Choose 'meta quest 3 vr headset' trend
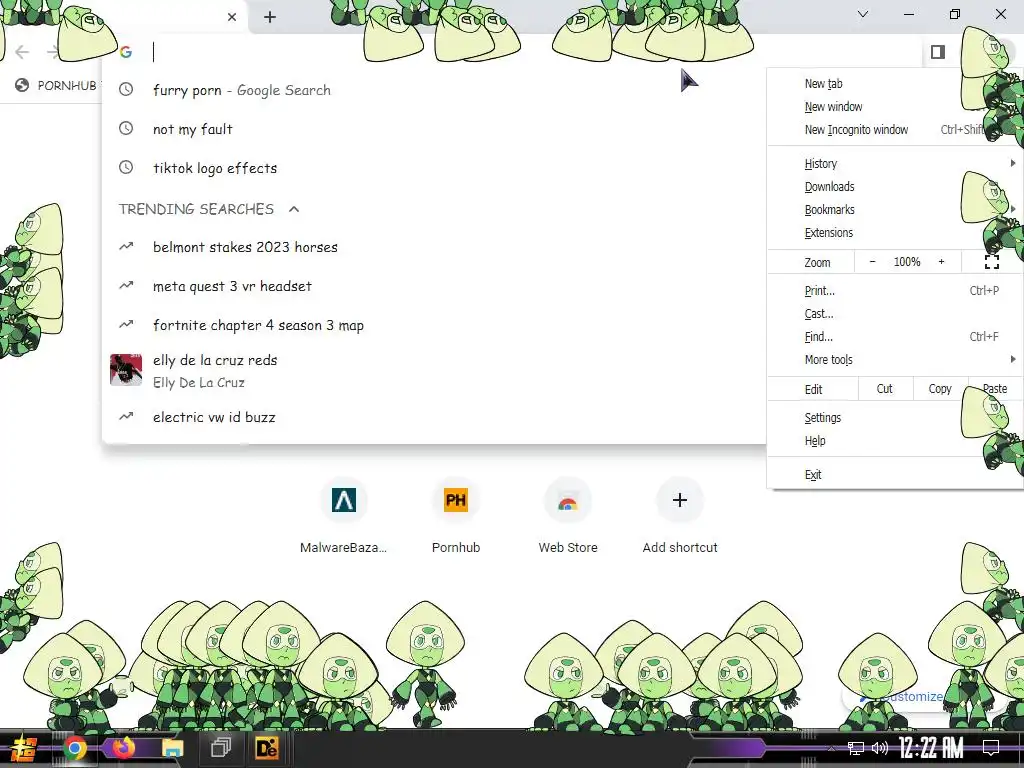Screen dimensions: 1024x768 [434, 286]
